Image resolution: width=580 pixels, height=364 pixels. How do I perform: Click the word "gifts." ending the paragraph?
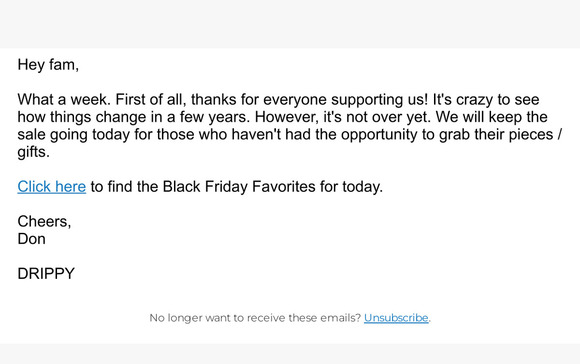34,152
